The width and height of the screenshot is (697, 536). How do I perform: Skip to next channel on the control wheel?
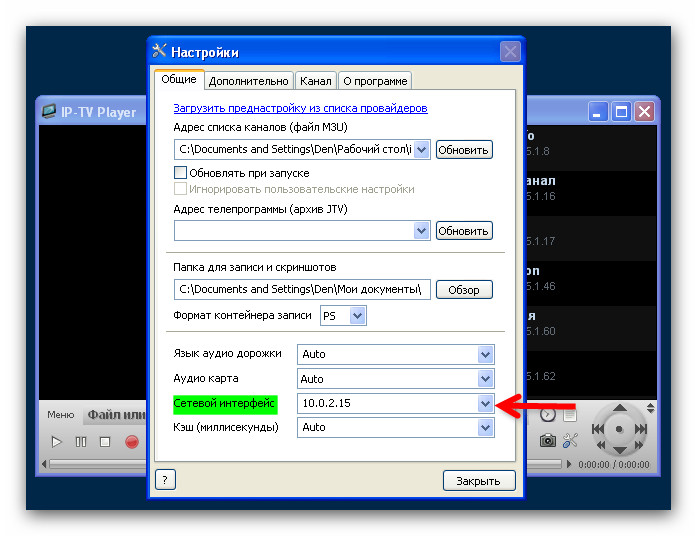point(641,429)
